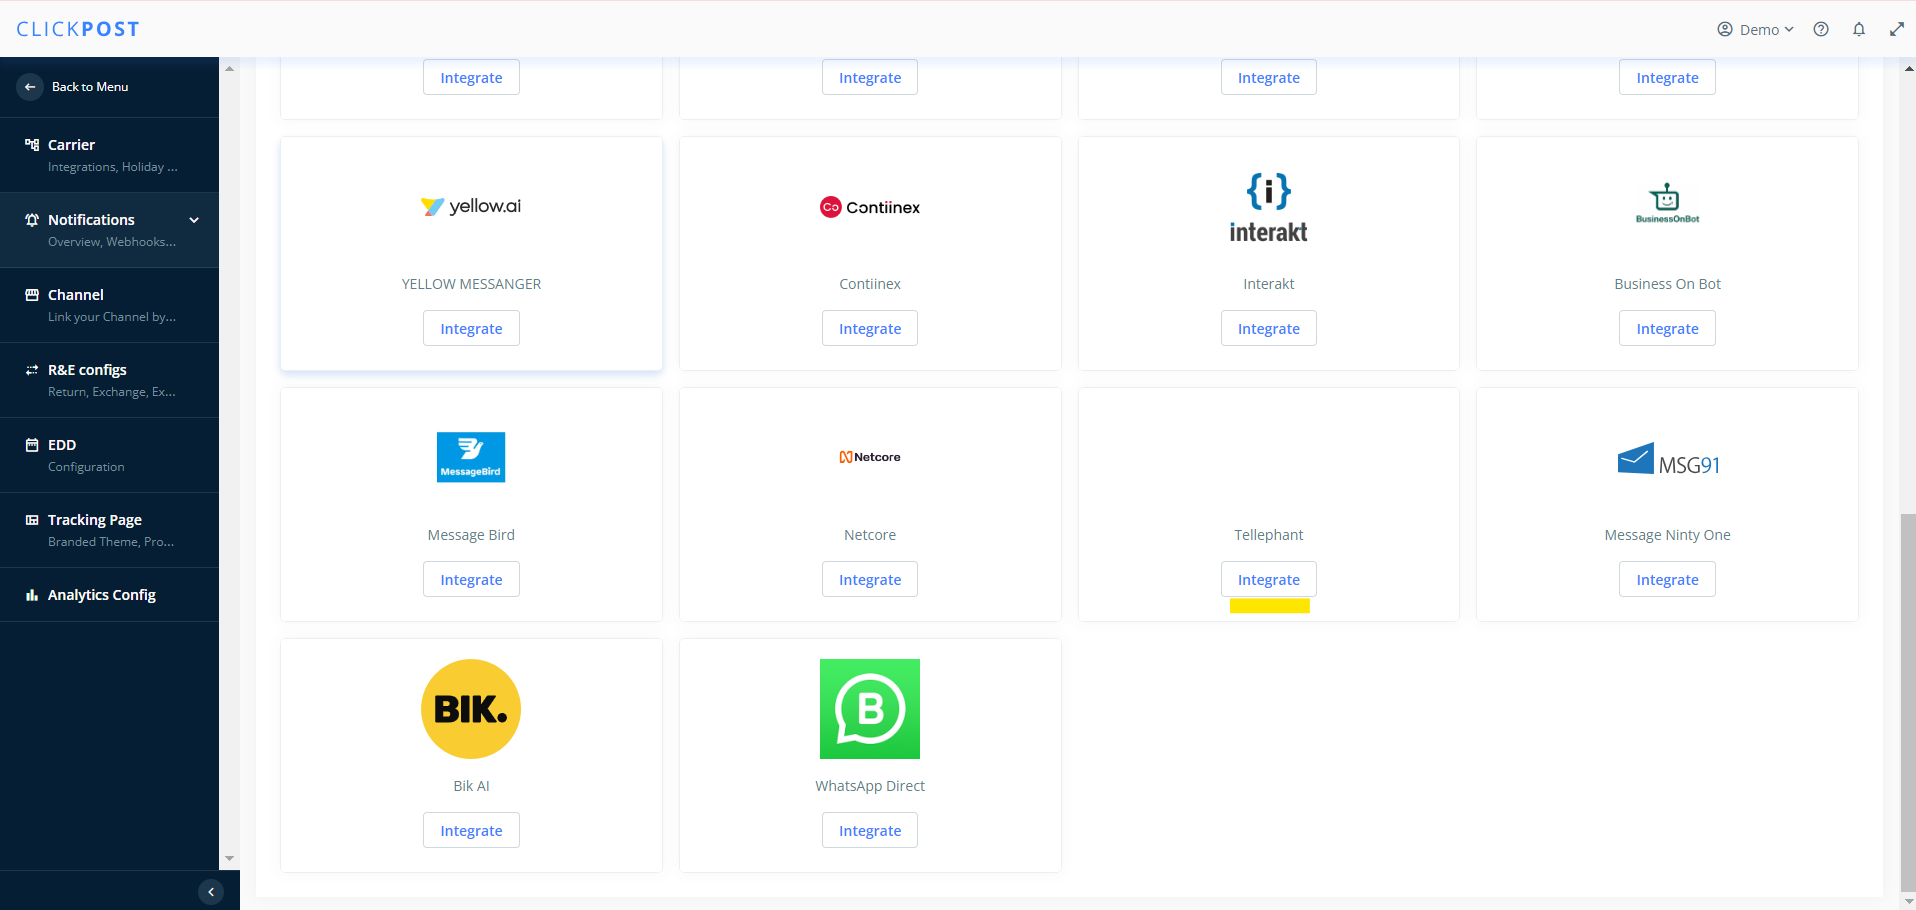Integrate YELLOW MESSANGER
The height and width of the screenshot is (910, 1916).
(471, 329)
